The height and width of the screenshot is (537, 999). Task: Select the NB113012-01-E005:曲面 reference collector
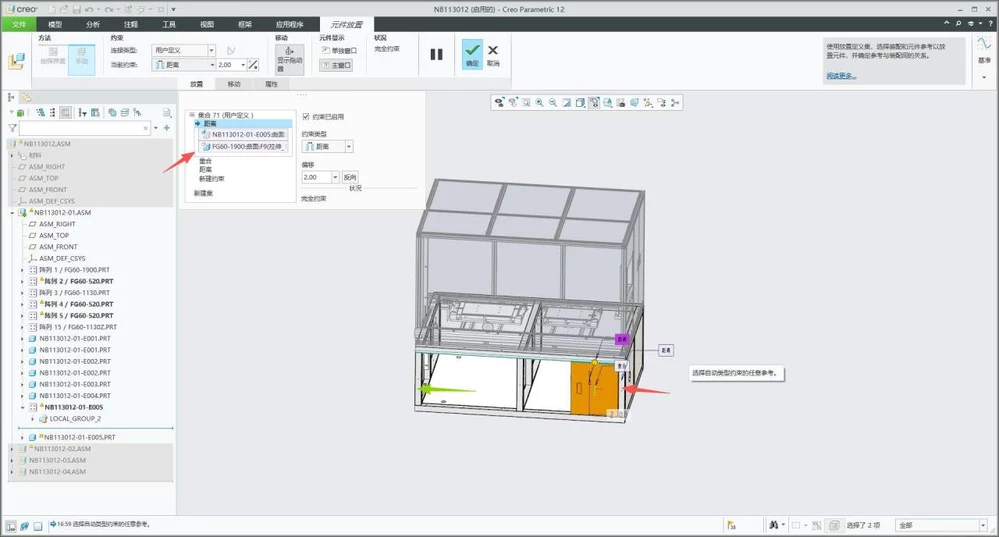(x=243, y=134)
